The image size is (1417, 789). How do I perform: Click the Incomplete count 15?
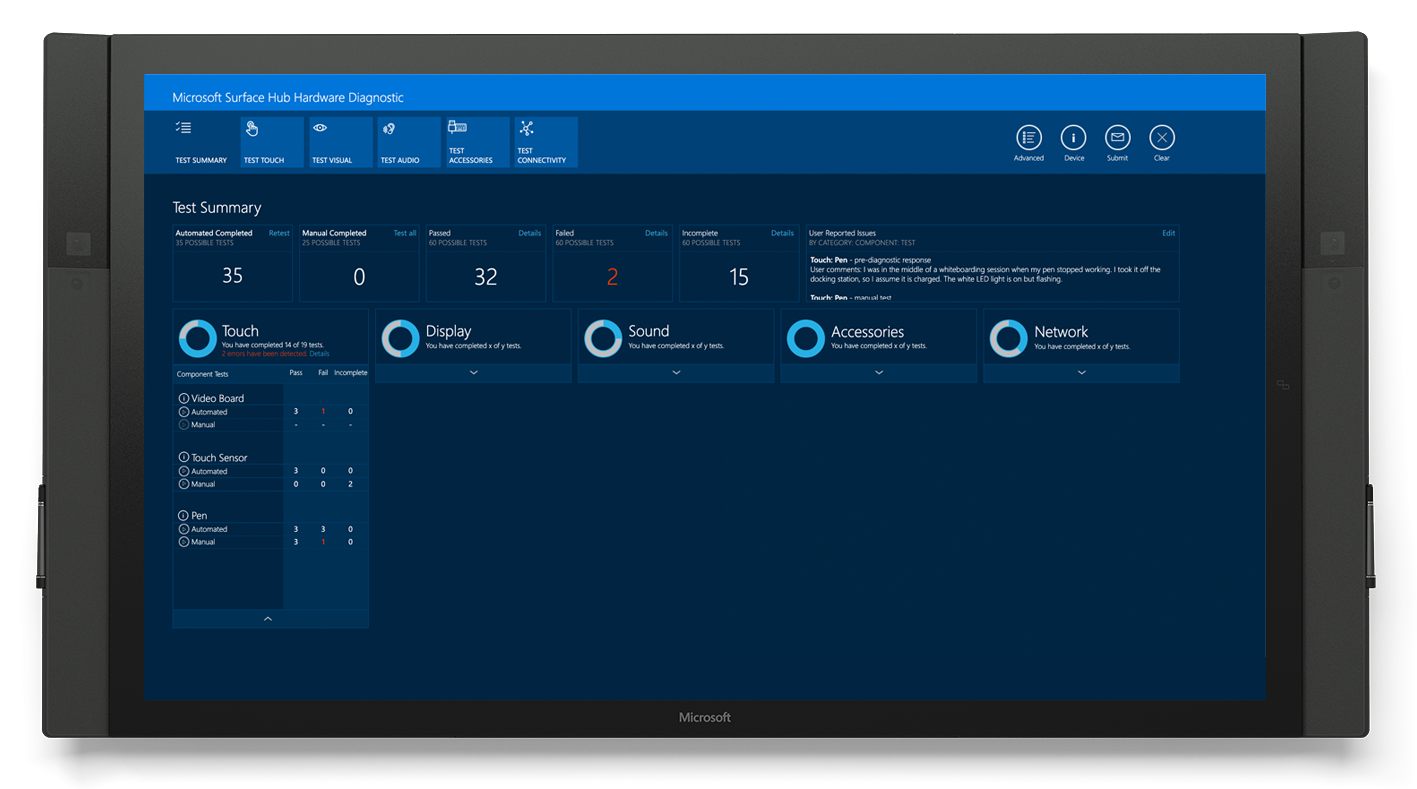(739, 277)
